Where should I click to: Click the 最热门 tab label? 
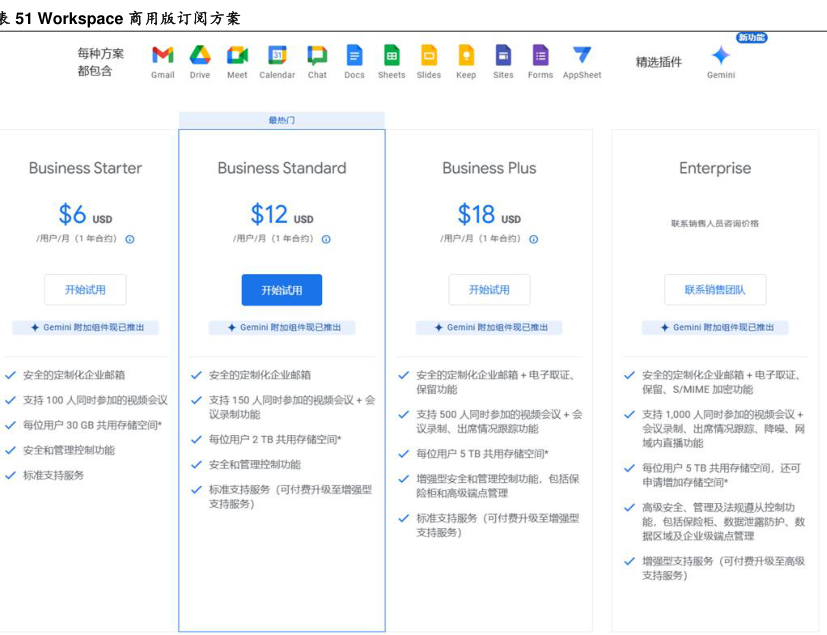pyautogui.click(x=282, y=120)
